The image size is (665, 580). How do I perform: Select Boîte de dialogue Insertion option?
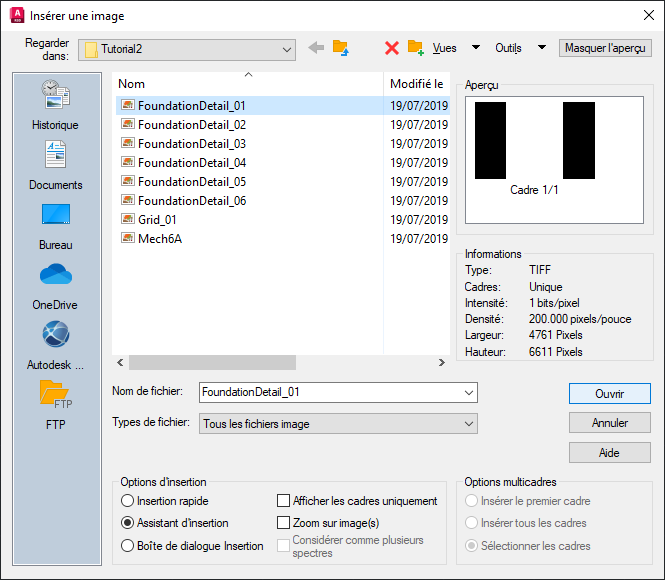pyautogui.click(x=127, y=545)
